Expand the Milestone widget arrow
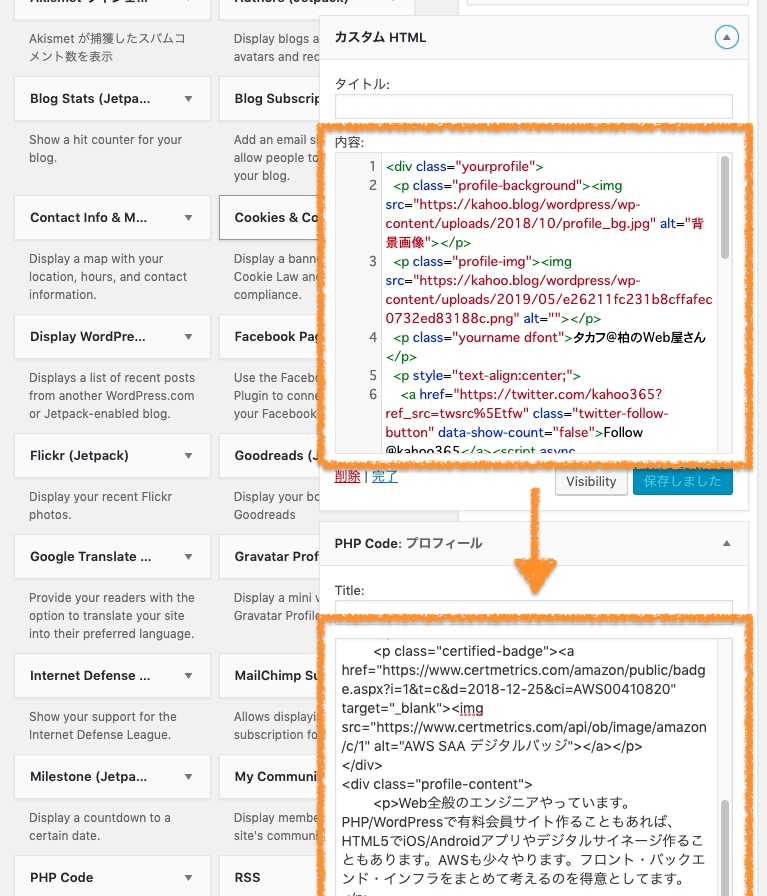The width and height of the screenshot is (767, 896). (189, 777)
